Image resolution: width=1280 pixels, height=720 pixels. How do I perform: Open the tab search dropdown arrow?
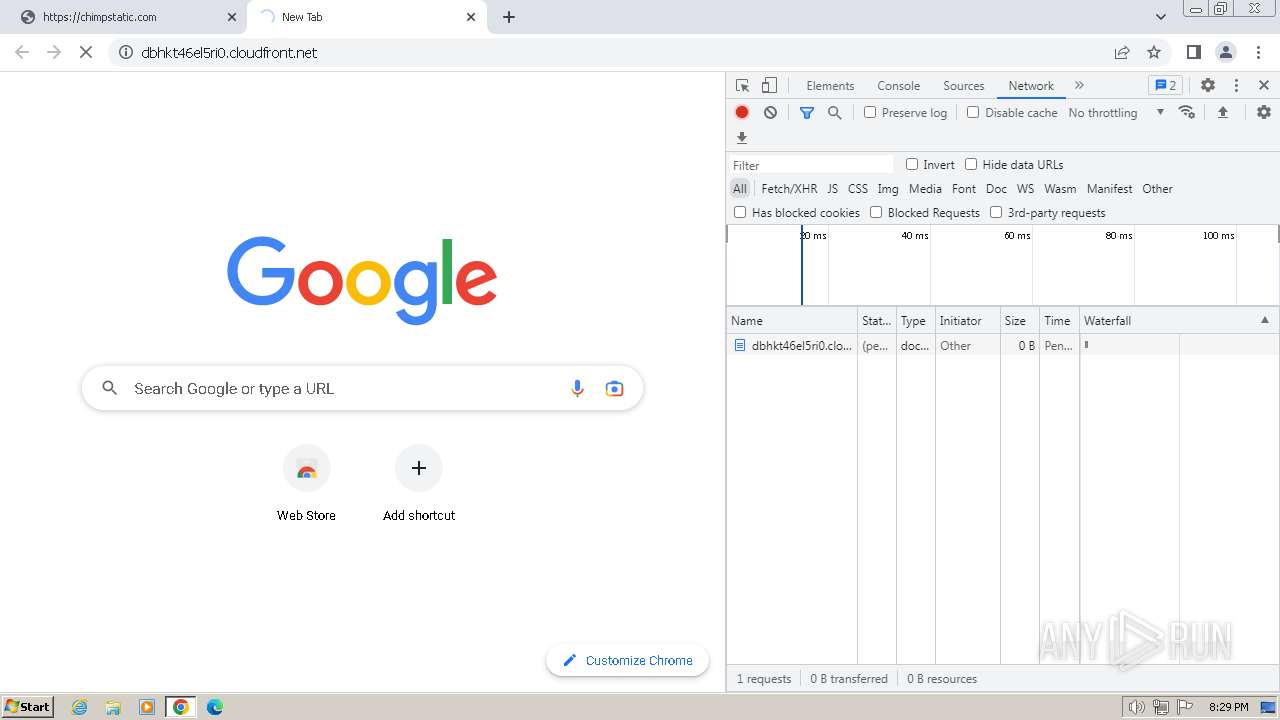click(x=1161, y=17)
